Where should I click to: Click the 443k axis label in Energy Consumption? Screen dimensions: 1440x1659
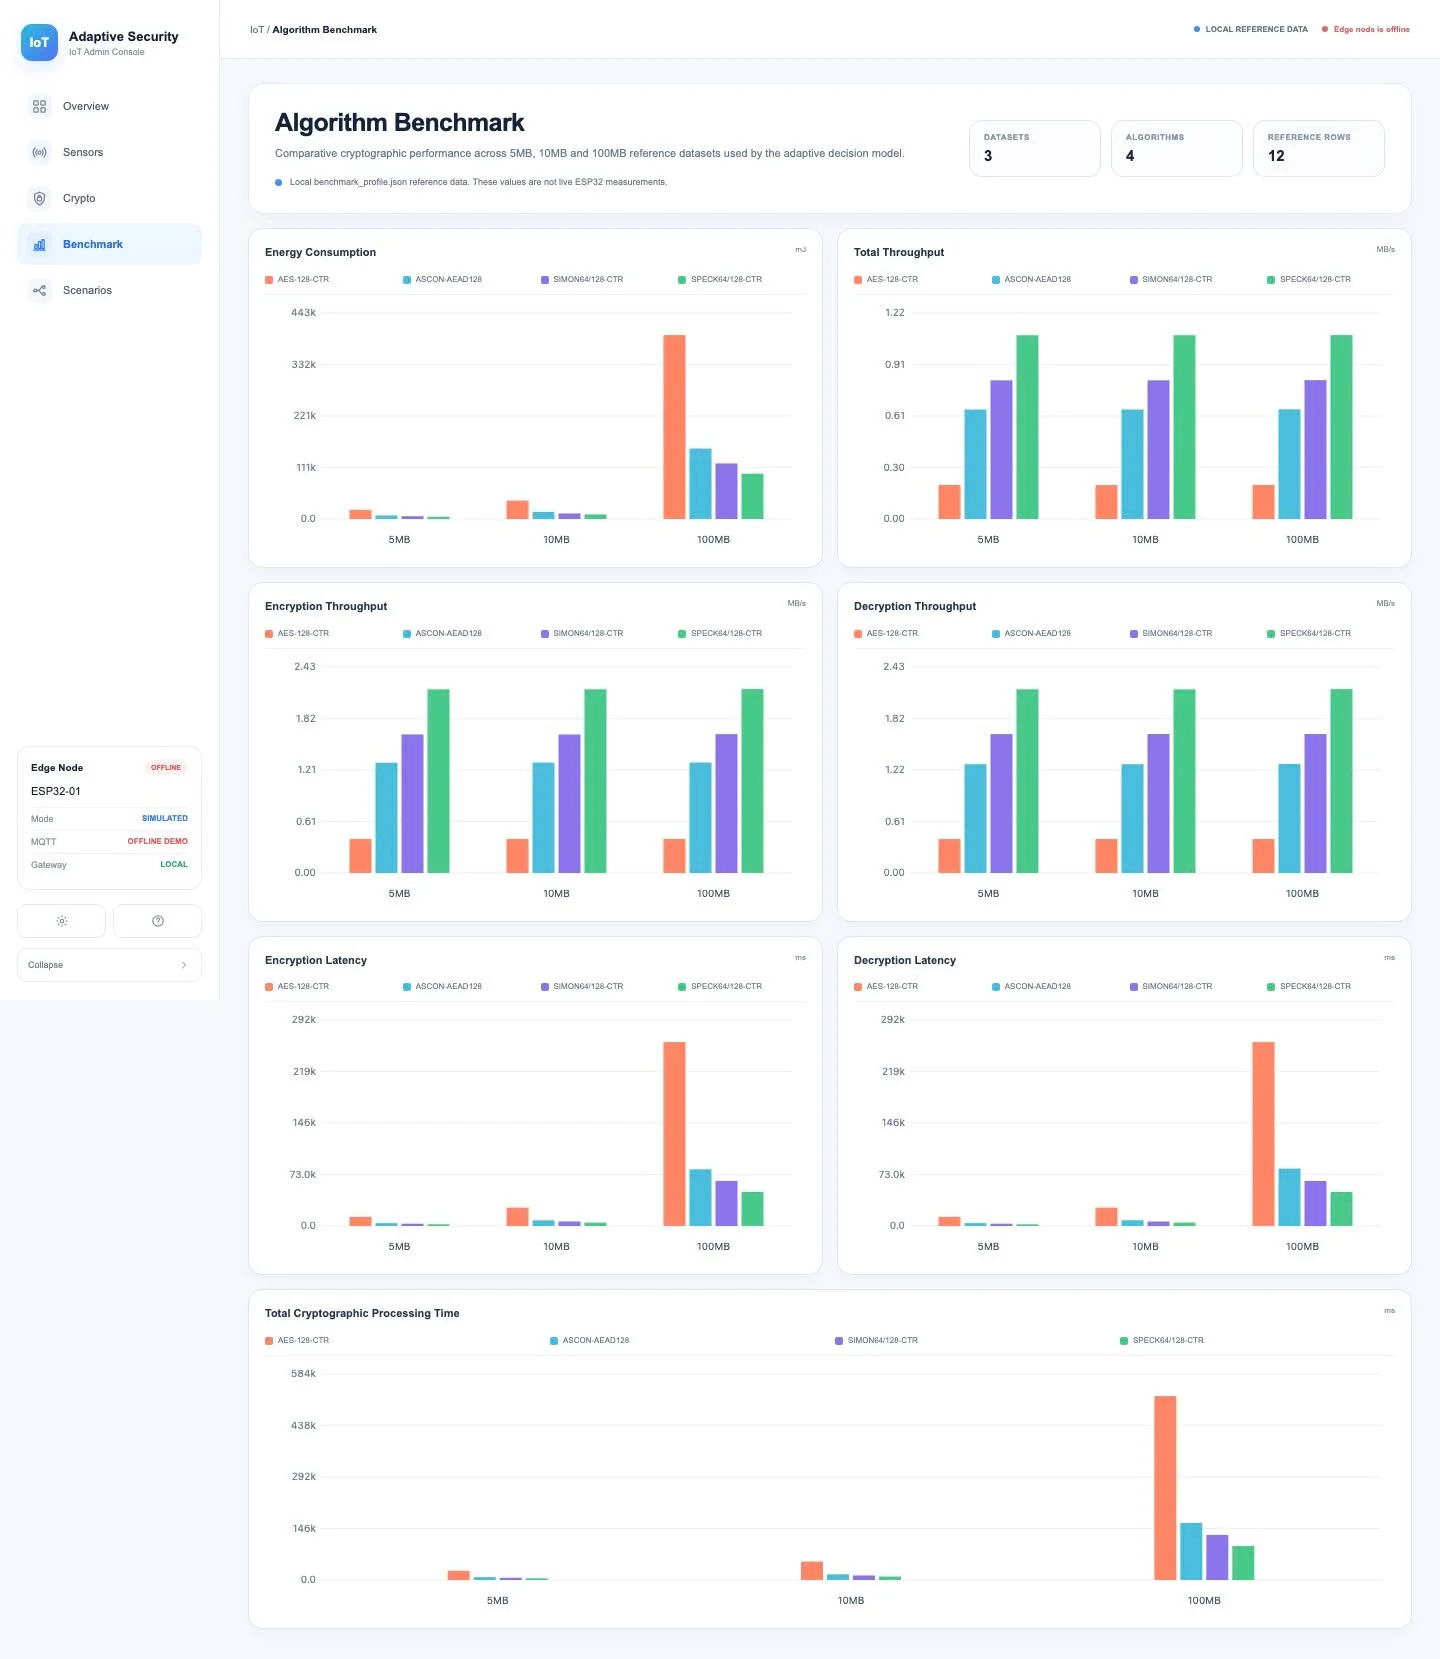[x=304, y=313]
